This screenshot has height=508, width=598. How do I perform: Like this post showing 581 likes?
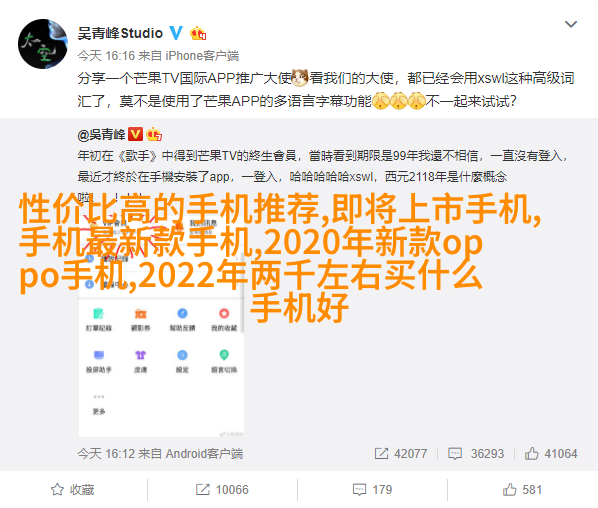pyautogui.click(x=522, y=490)
